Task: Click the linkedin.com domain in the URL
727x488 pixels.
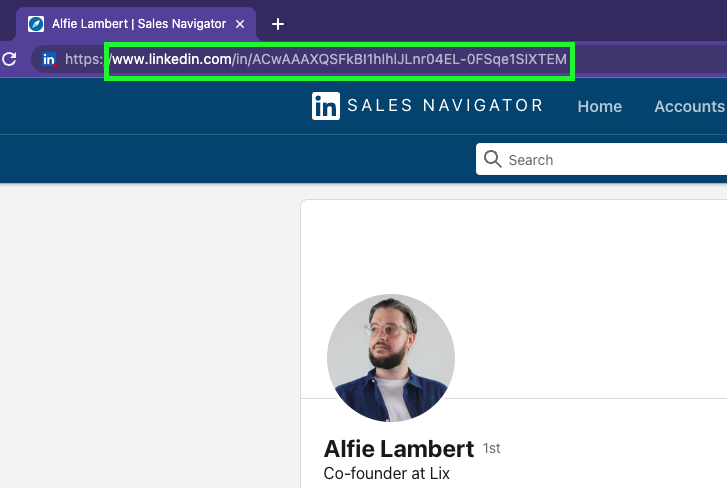Action: click(171, 60)
